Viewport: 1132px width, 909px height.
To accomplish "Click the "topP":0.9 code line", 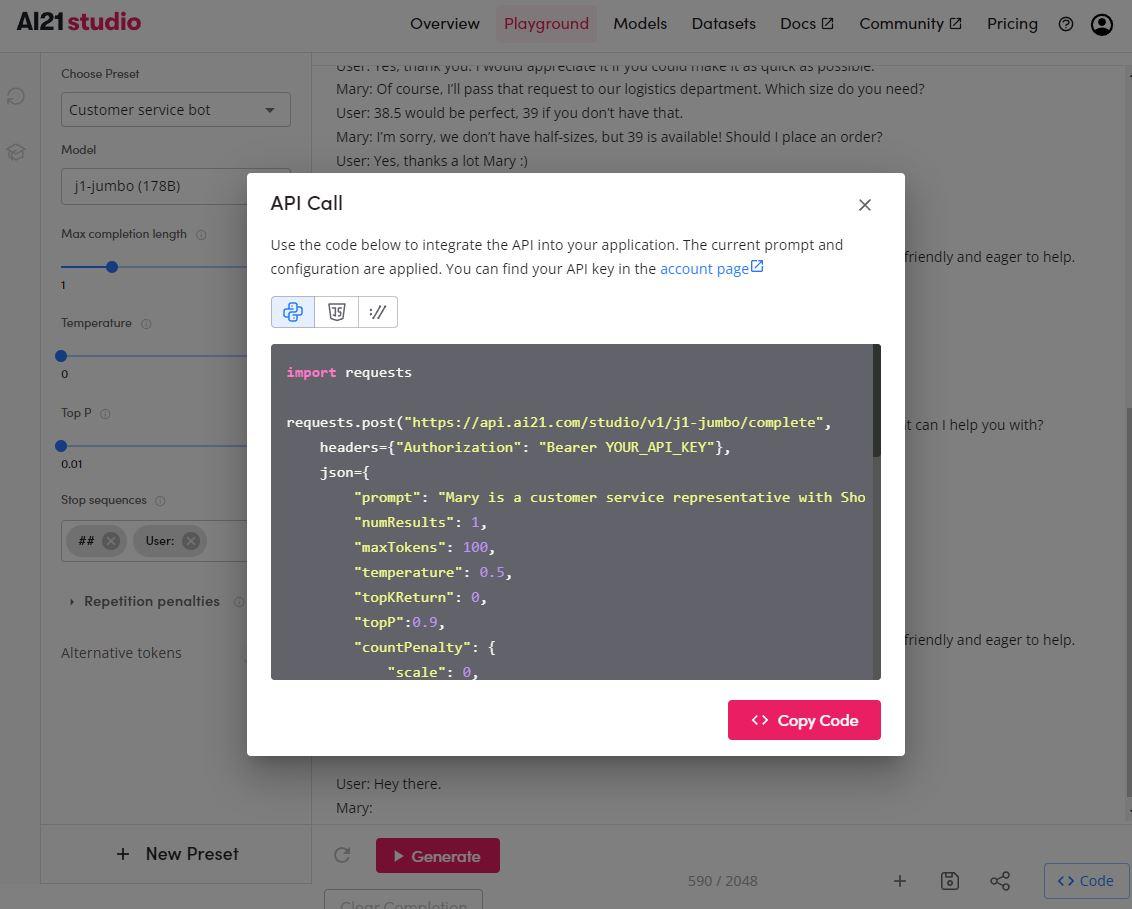I will click(399, 622).
